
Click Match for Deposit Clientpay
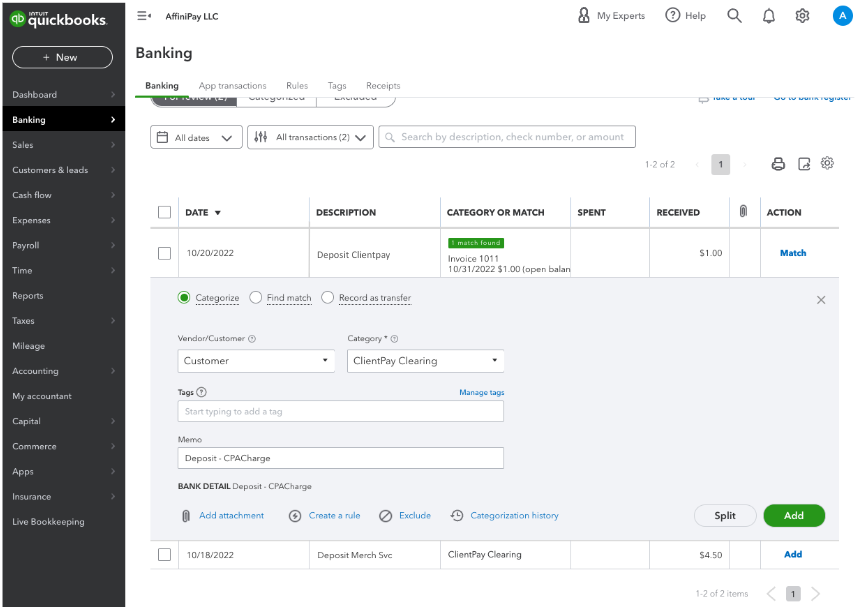tap(793, 253)
